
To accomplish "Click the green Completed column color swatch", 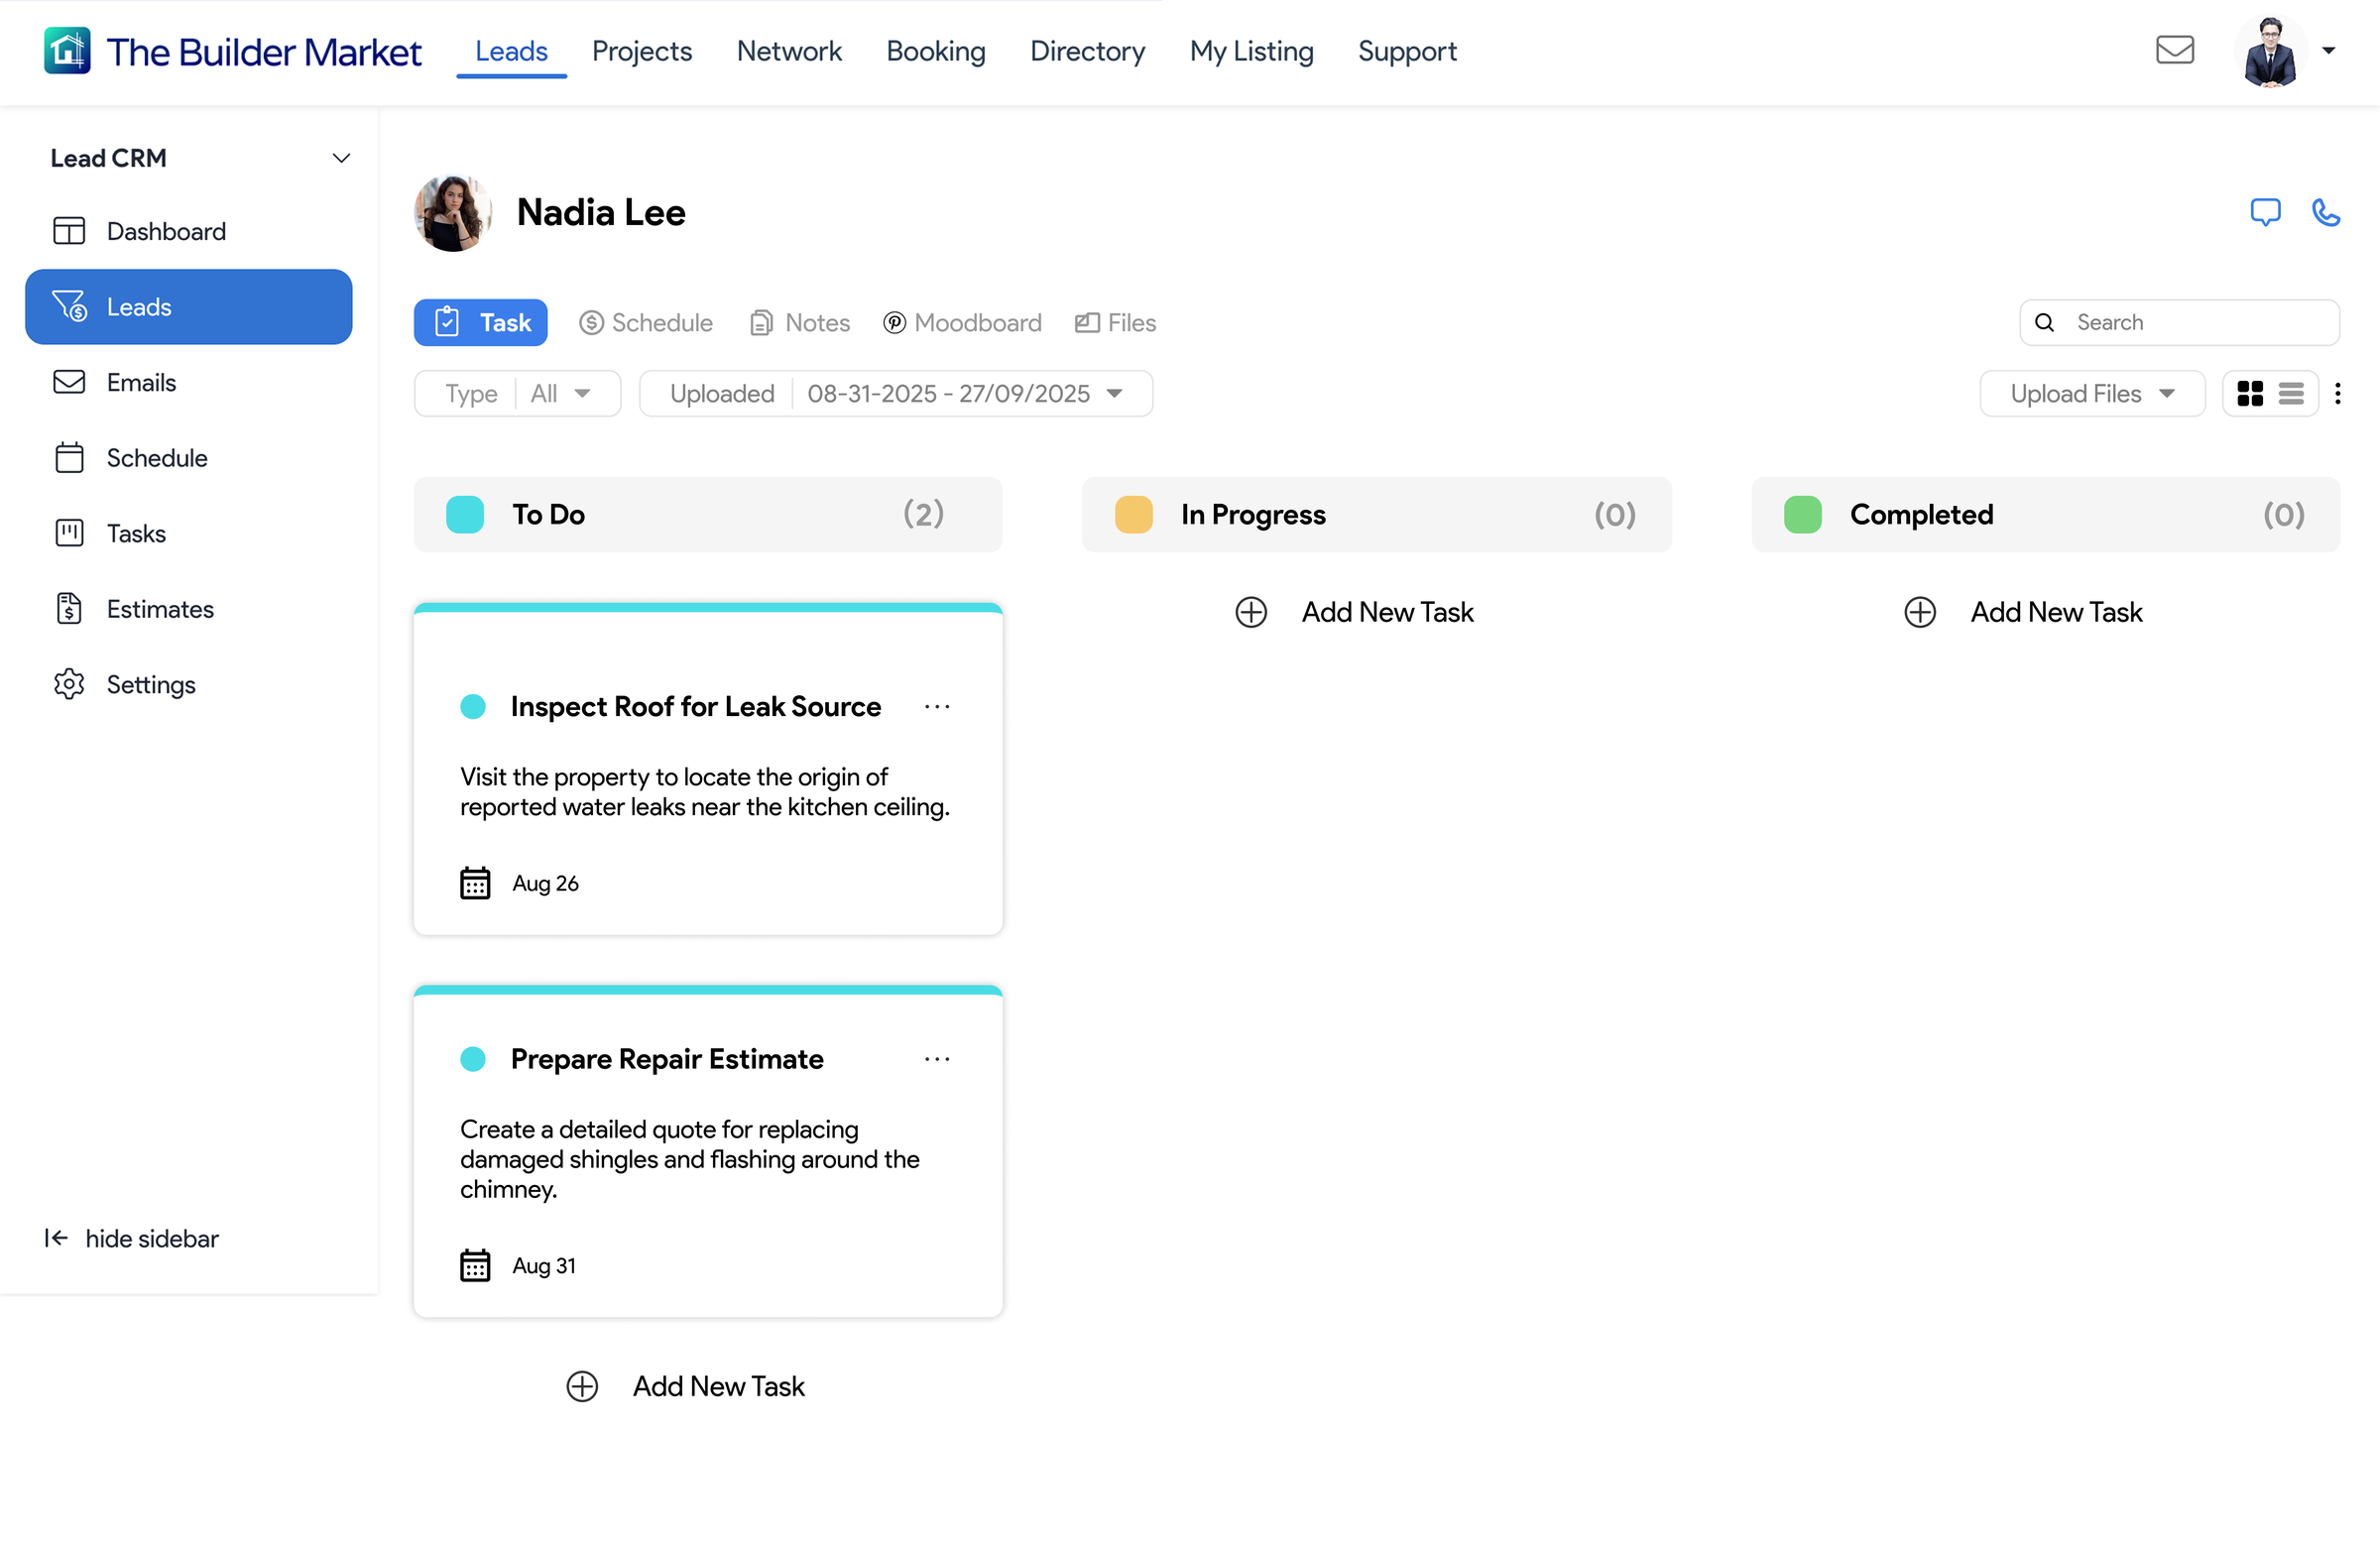I will tap(1802, 515).
